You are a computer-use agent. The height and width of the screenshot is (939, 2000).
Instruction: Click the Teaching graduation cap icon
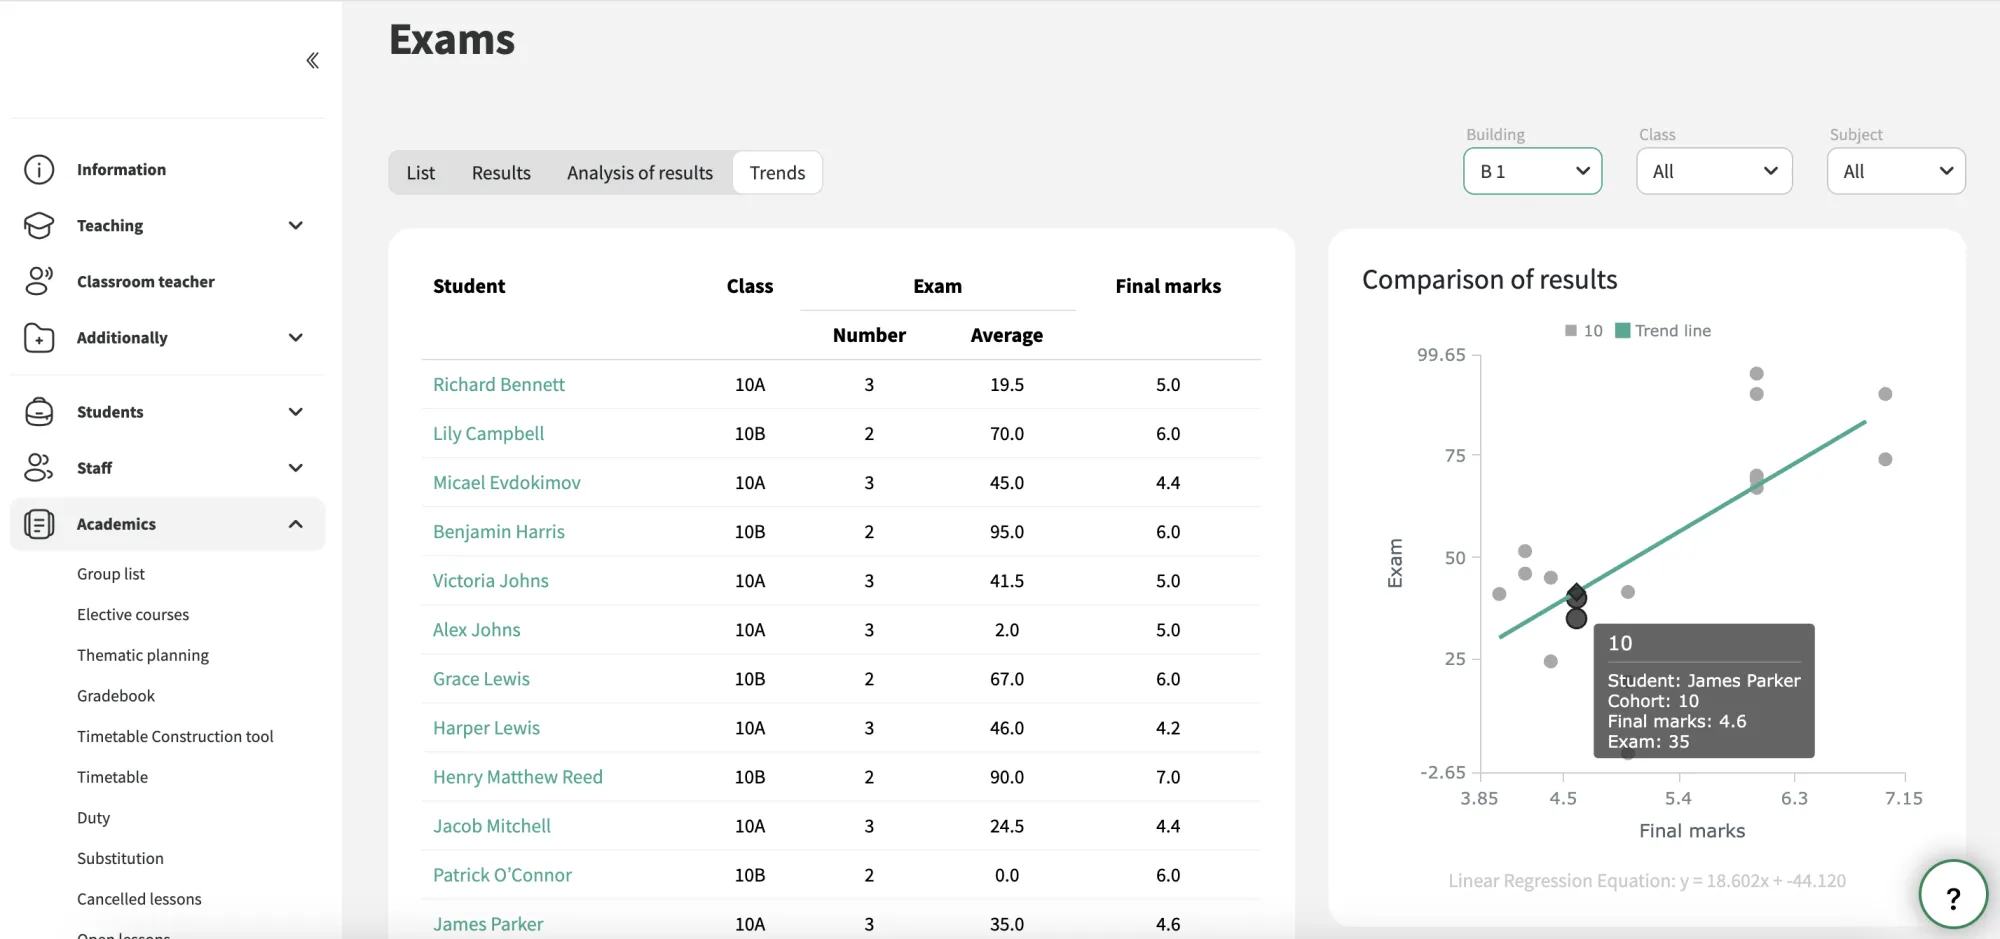(x=39, y=226)
